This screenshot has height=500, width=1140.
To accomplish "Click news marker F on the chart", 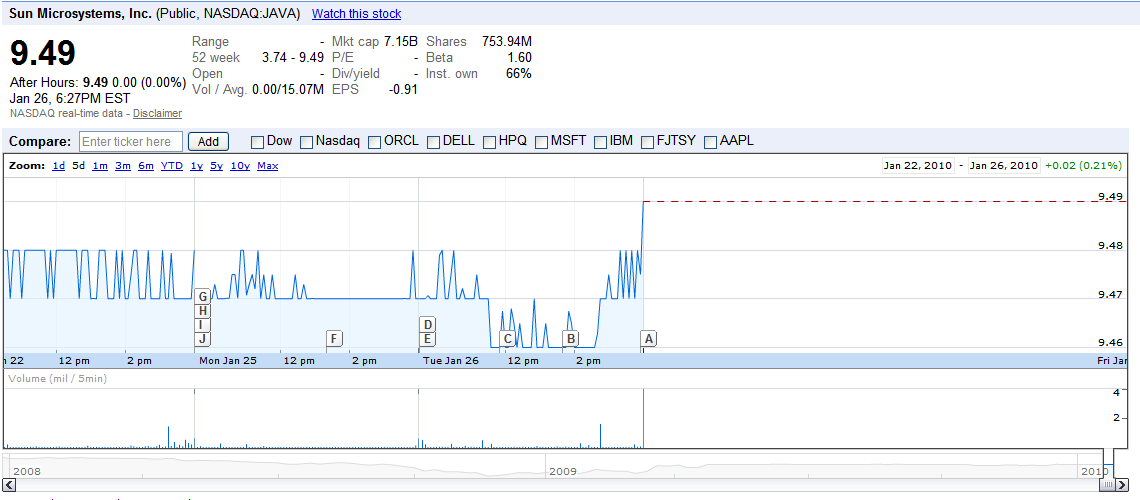I will [x=334, y=339].
